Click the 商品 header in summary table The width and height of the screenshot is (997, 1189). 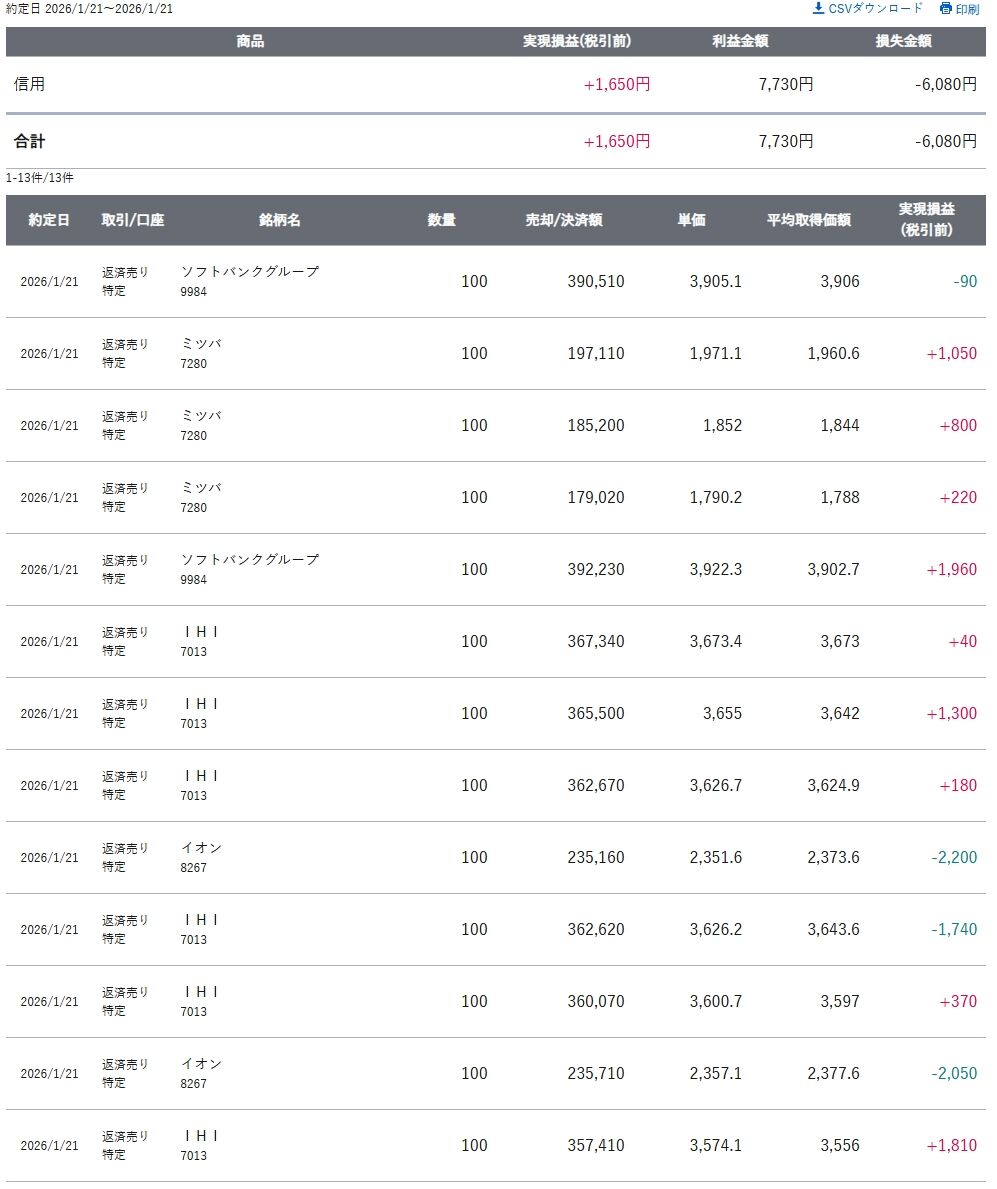coord(250,42)
